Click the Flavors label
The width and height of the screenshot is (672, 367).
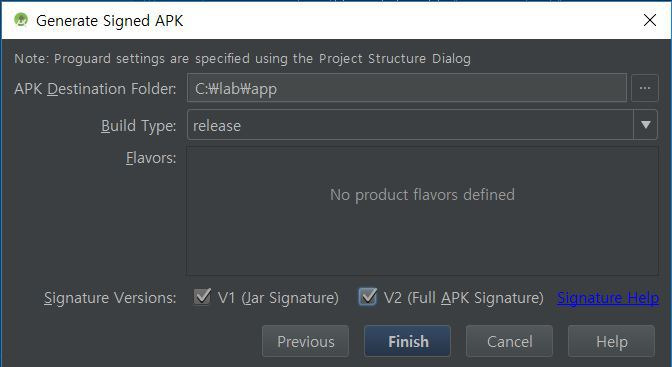click(x=151, y=158)
